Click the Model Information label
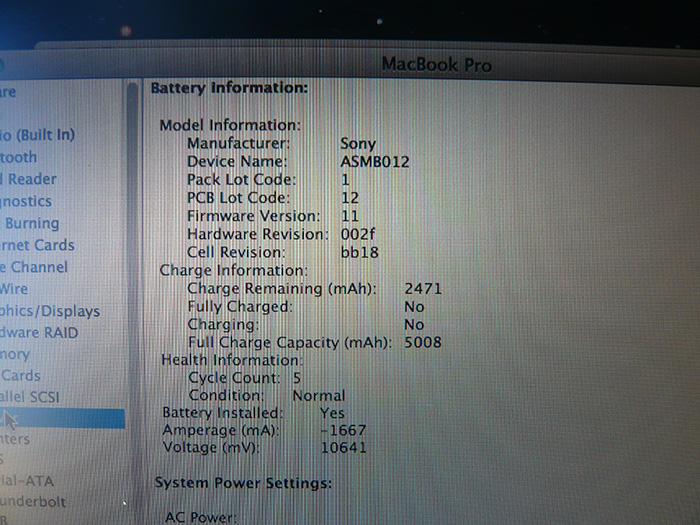 [x=230, y=125]
